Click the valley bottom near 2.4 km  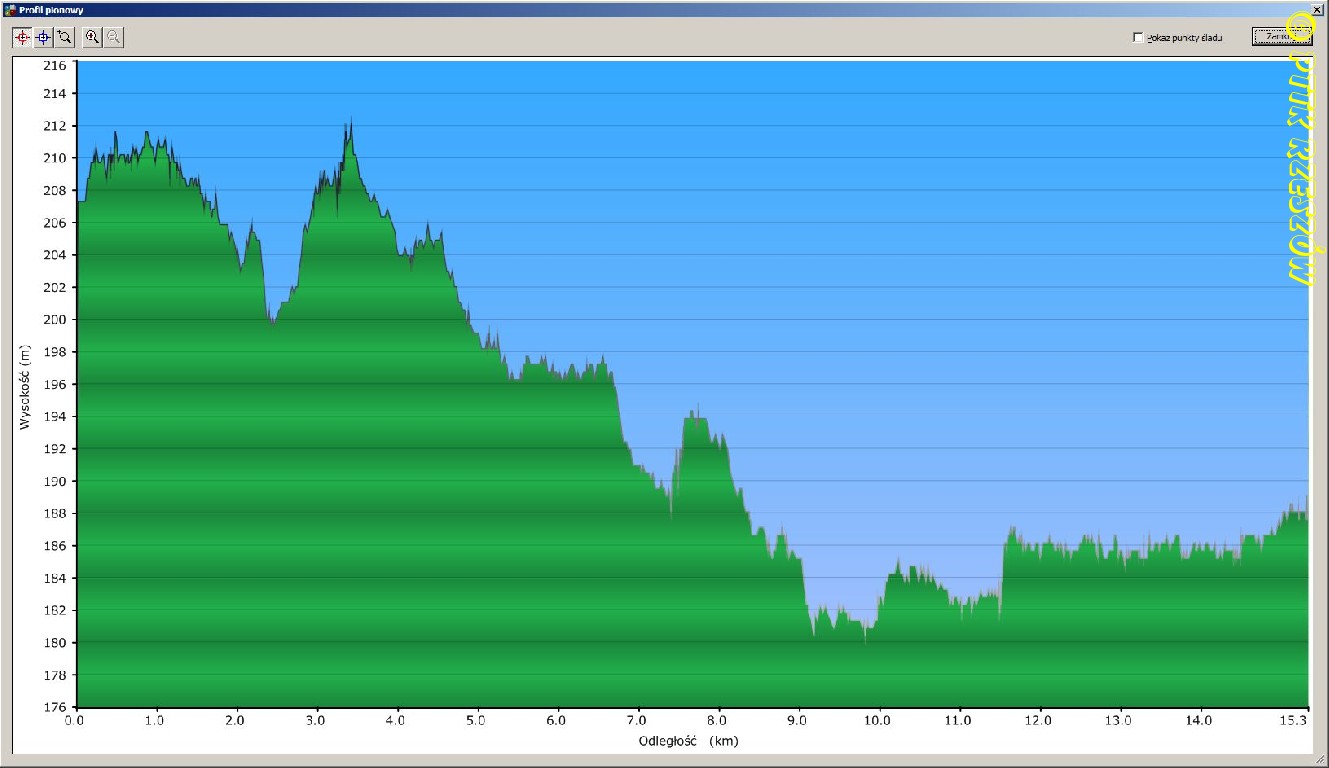[272, 322]
